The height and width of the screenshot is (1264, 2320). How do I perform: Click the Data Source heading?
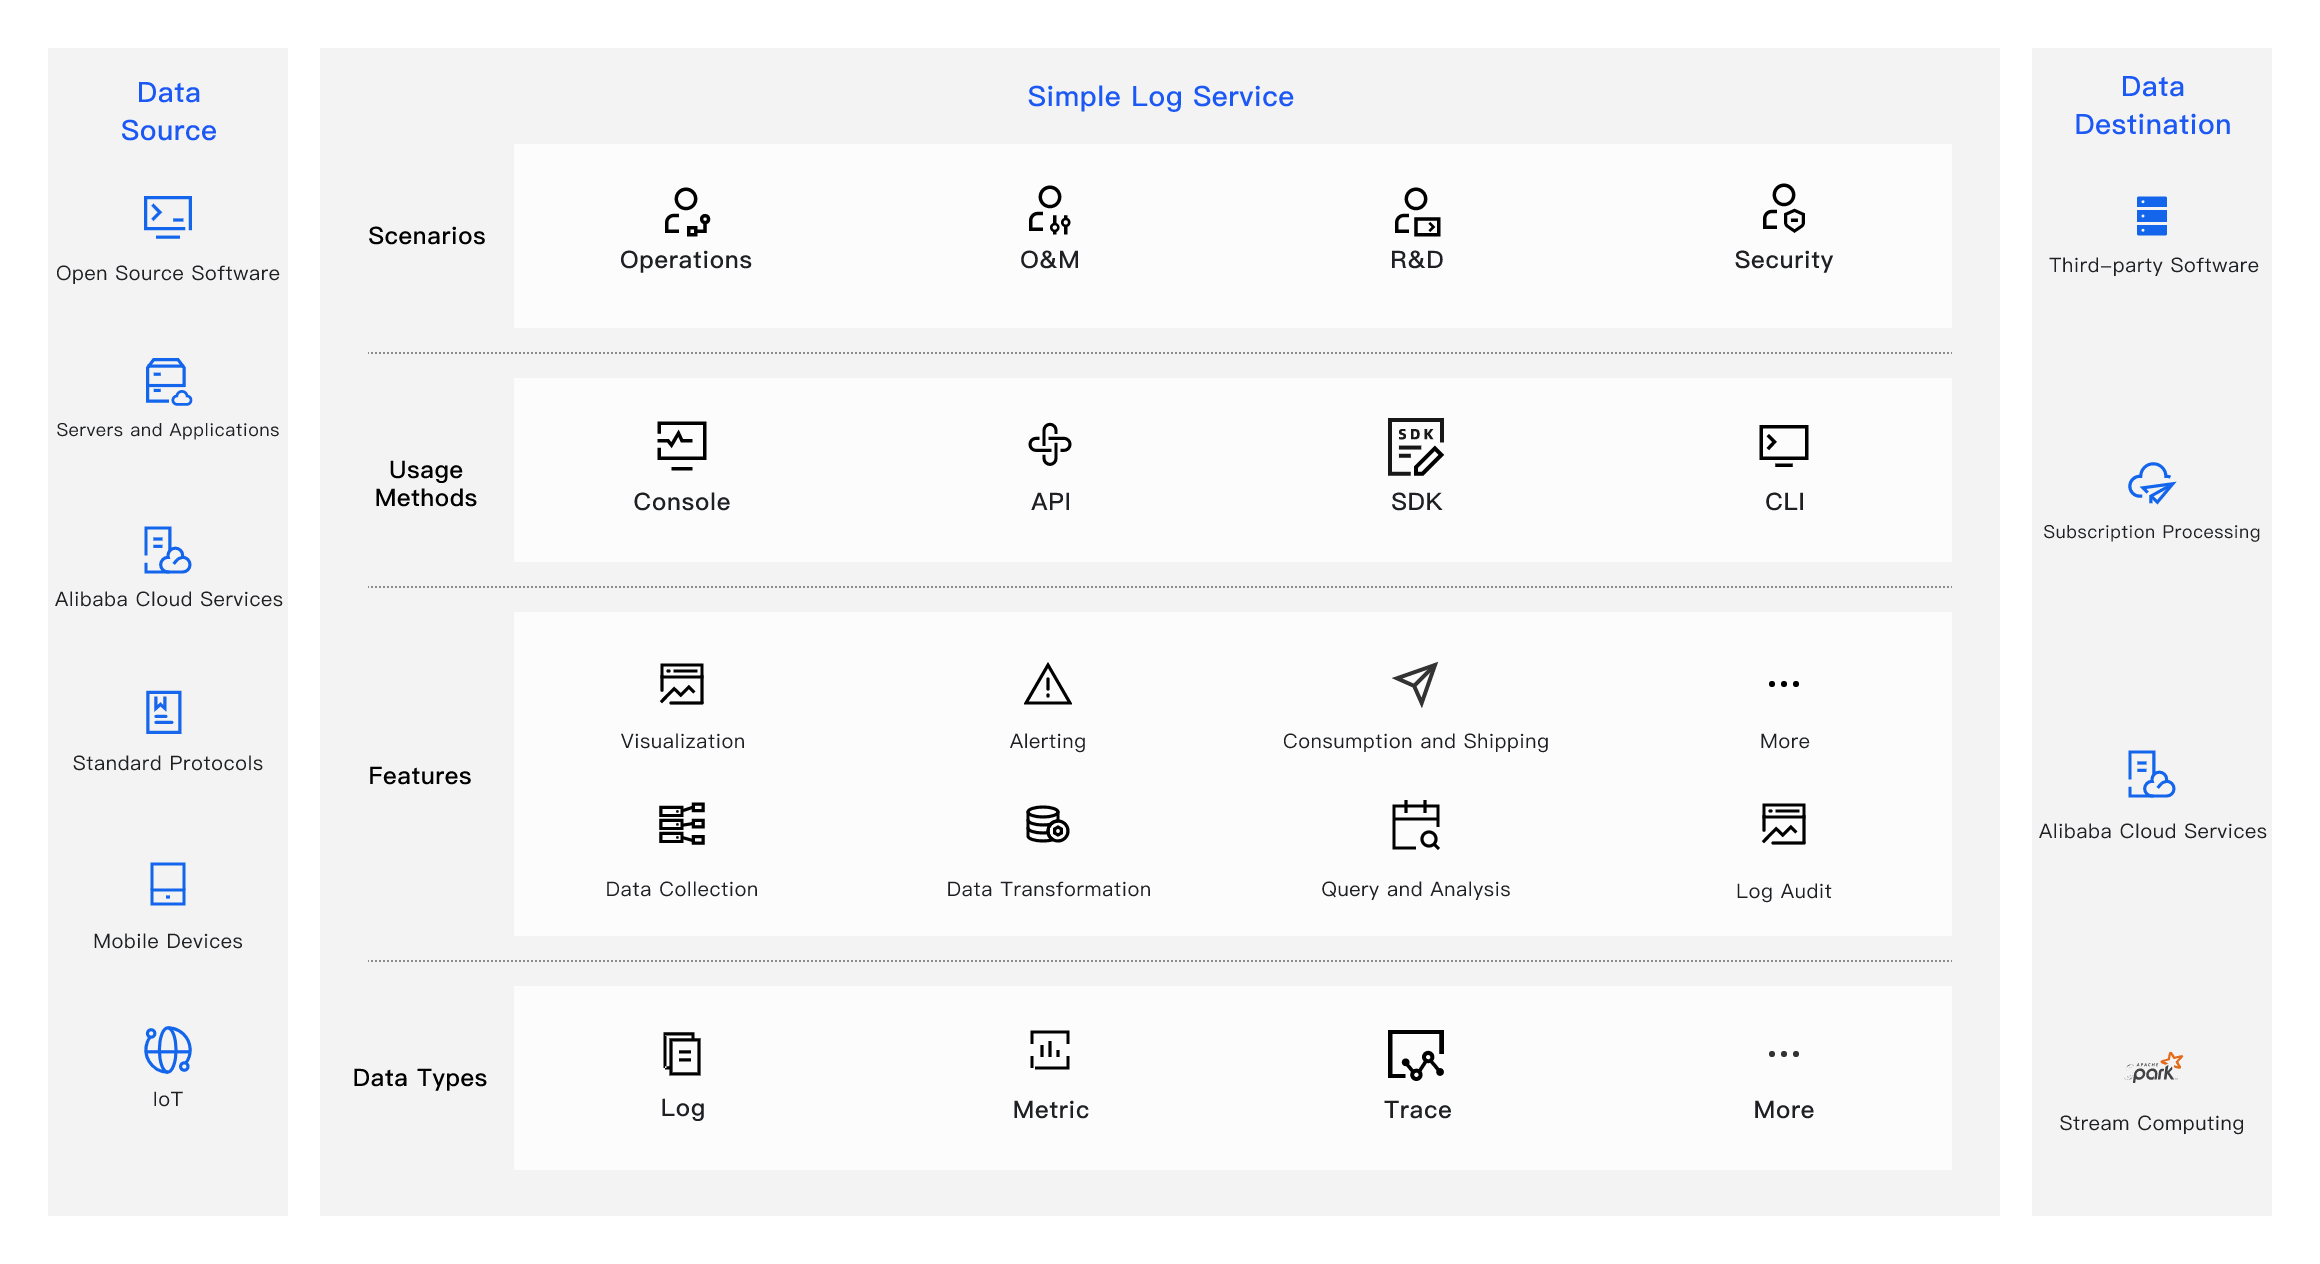click(168, 111)
